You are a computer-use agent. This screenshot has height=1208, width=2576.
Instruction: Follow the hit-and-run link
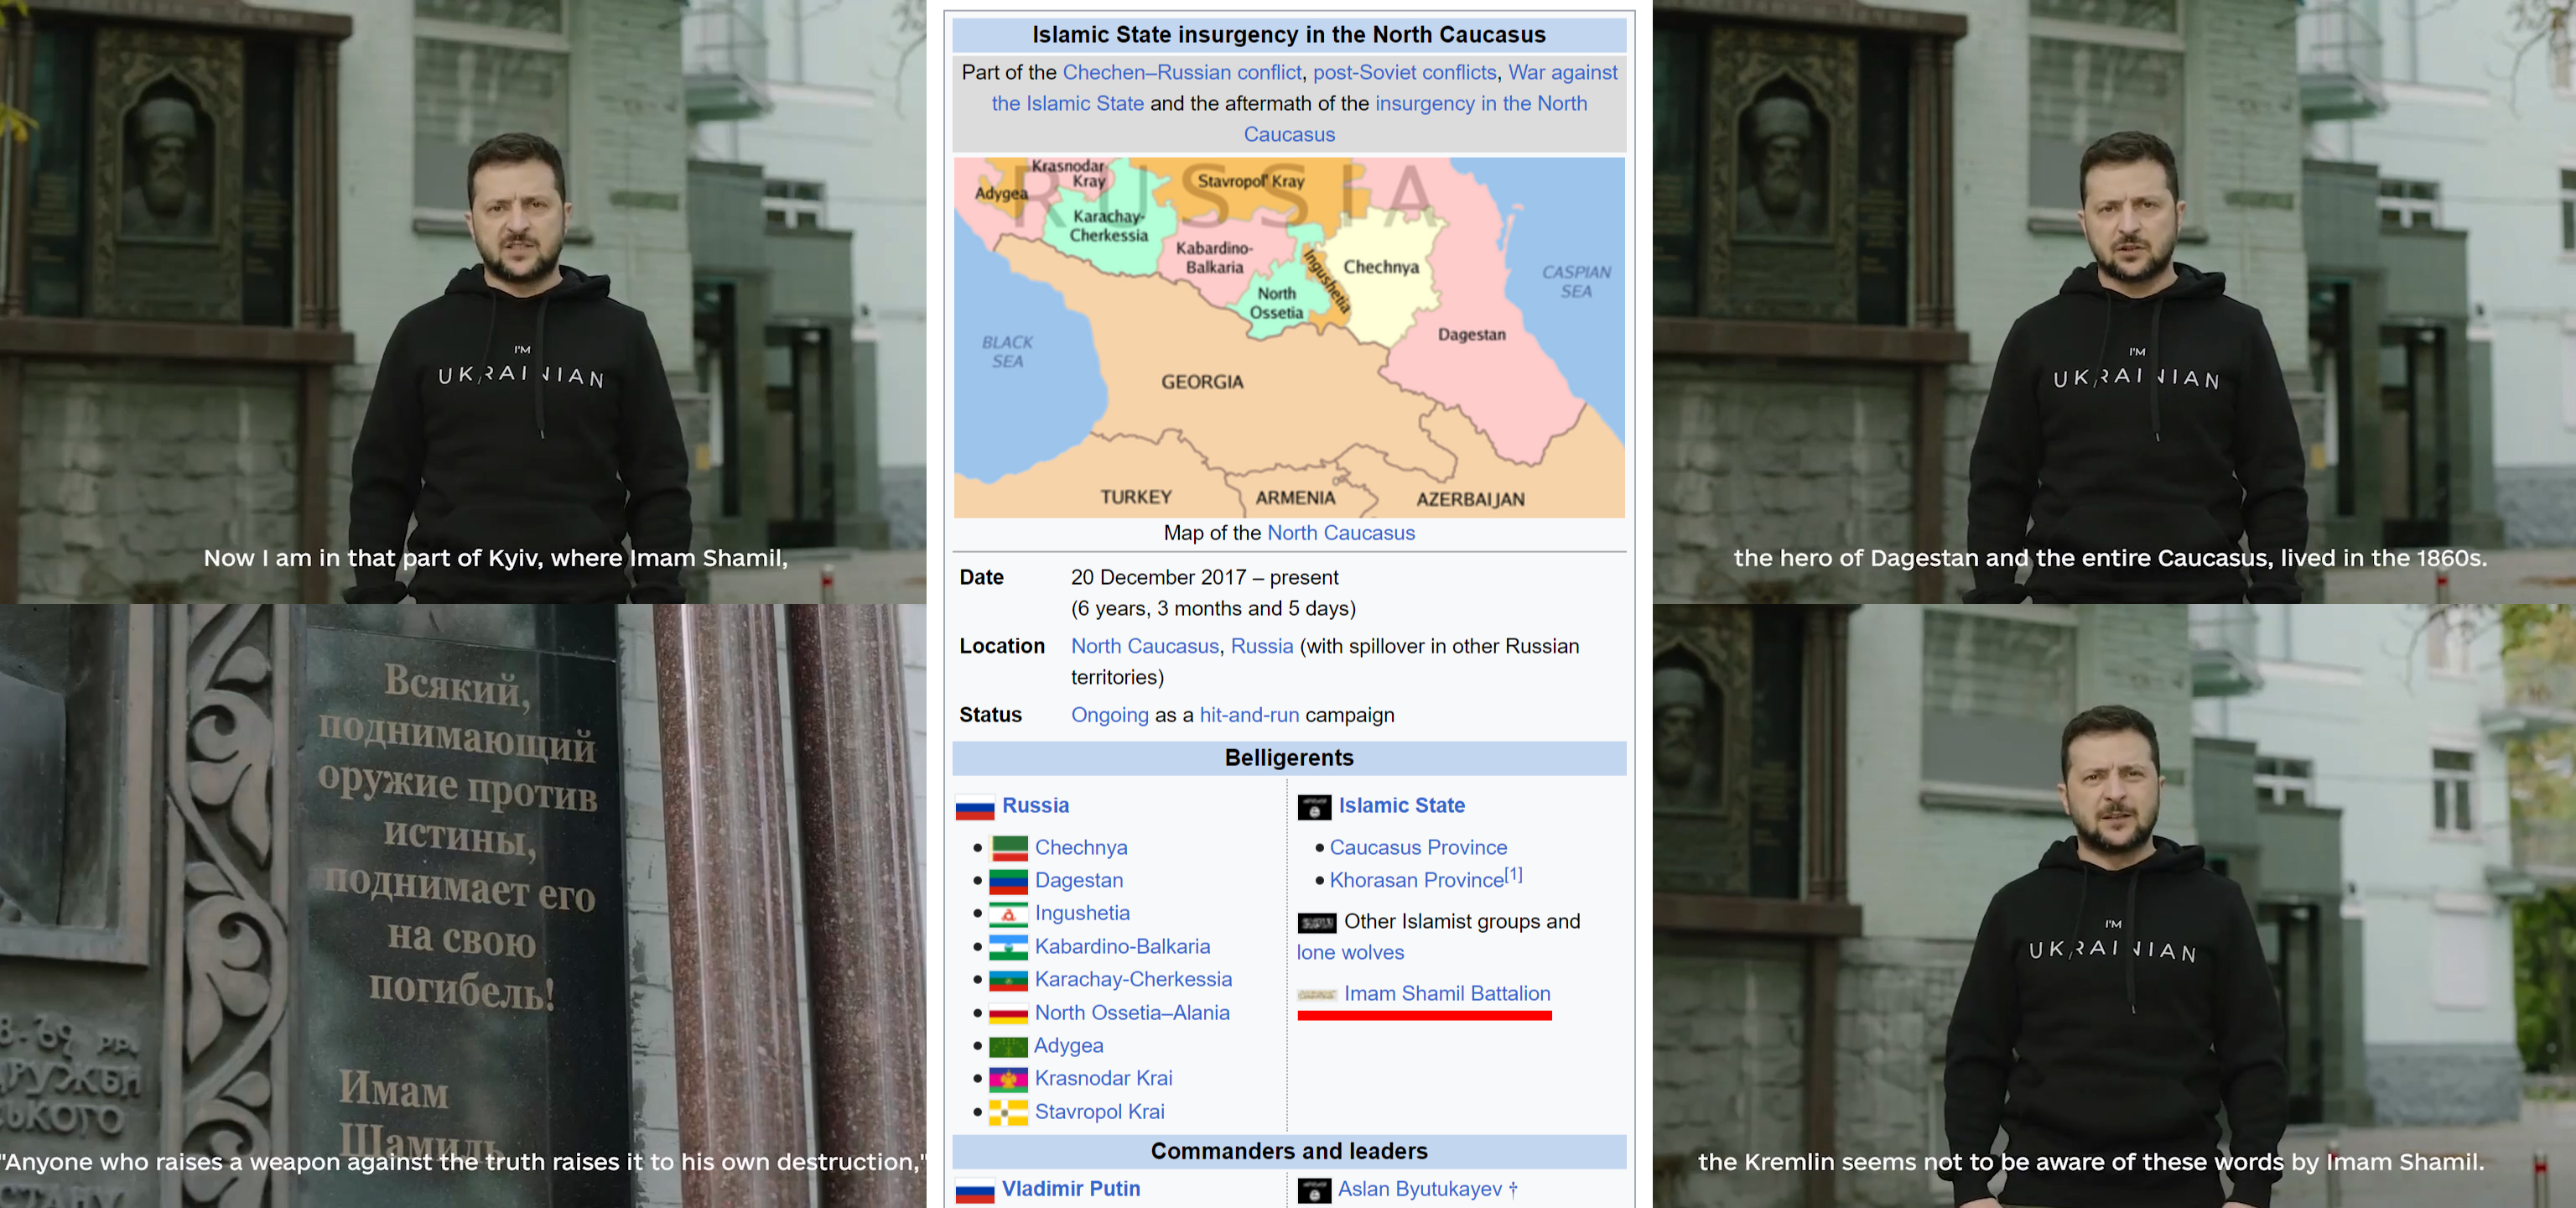pos(1248,715)
